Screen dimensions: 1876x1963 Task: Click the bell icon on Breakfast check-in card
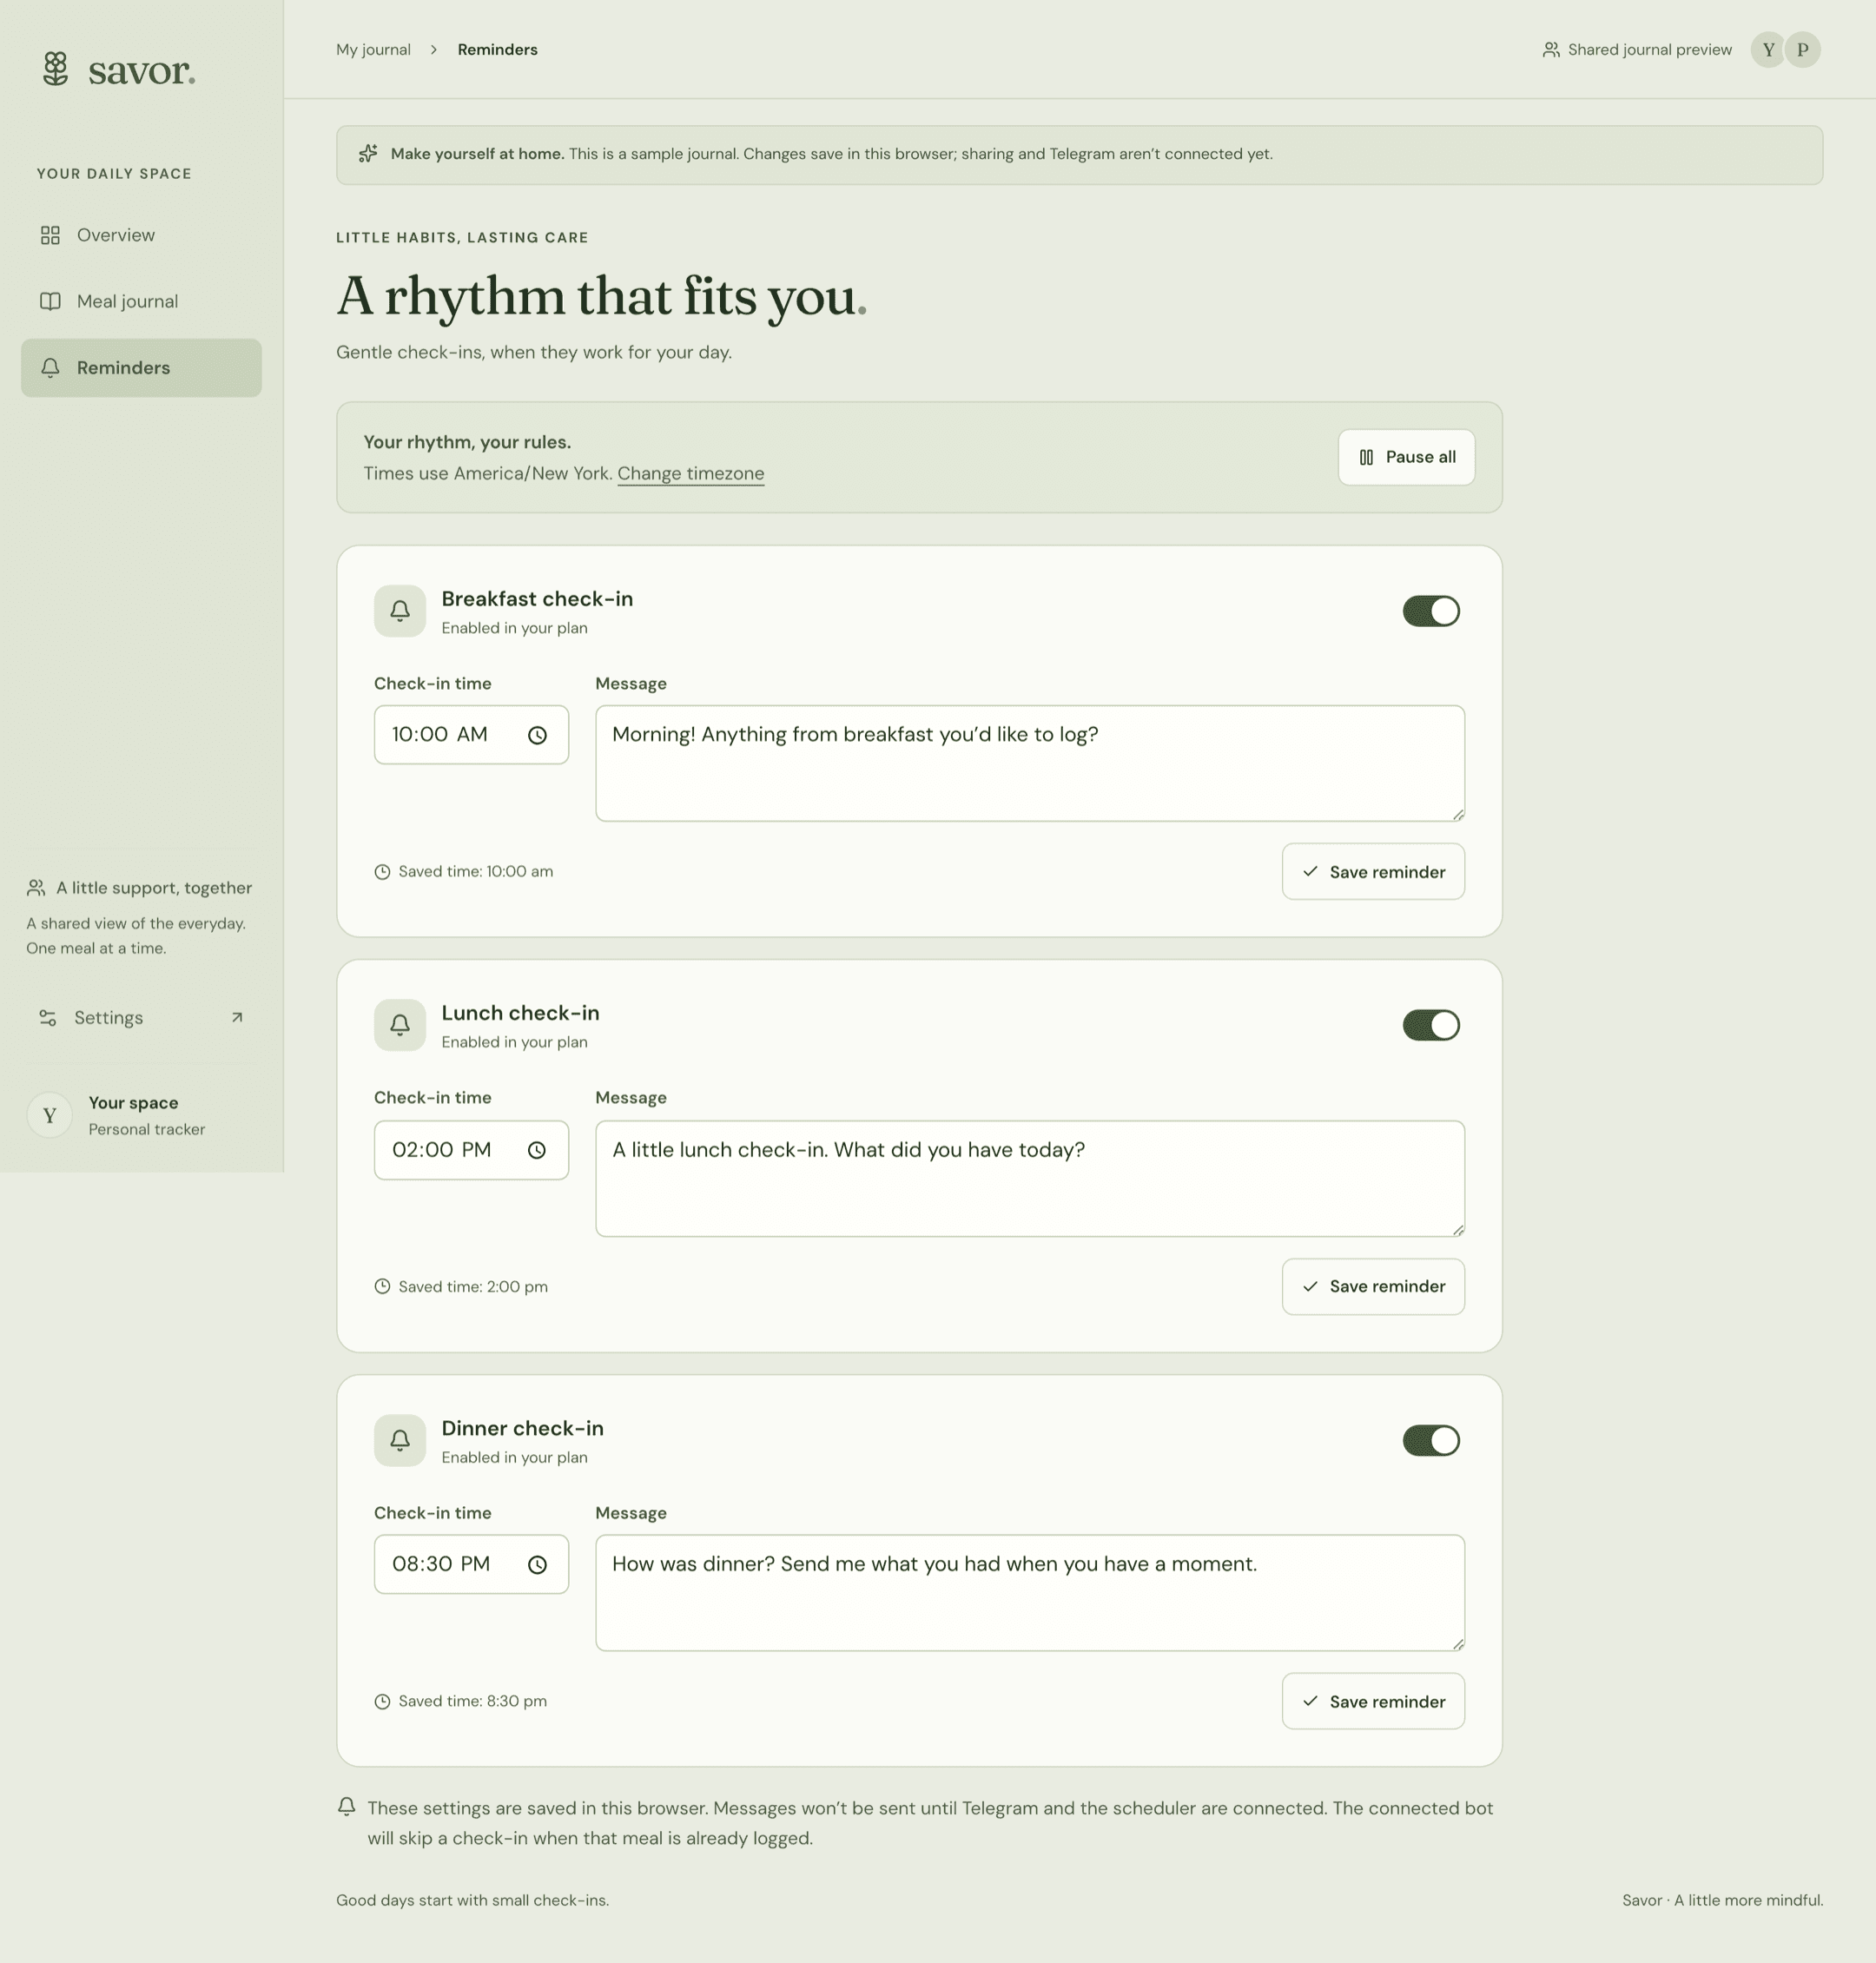click(x=400, y=611)
